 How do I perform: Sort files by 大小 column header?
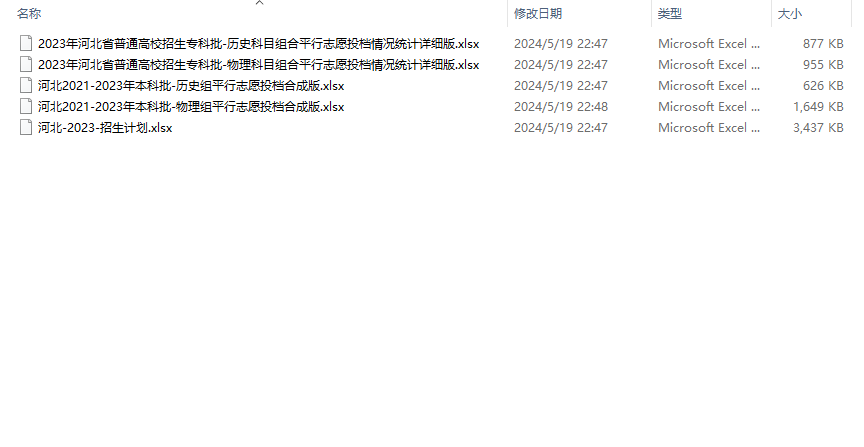789,14
